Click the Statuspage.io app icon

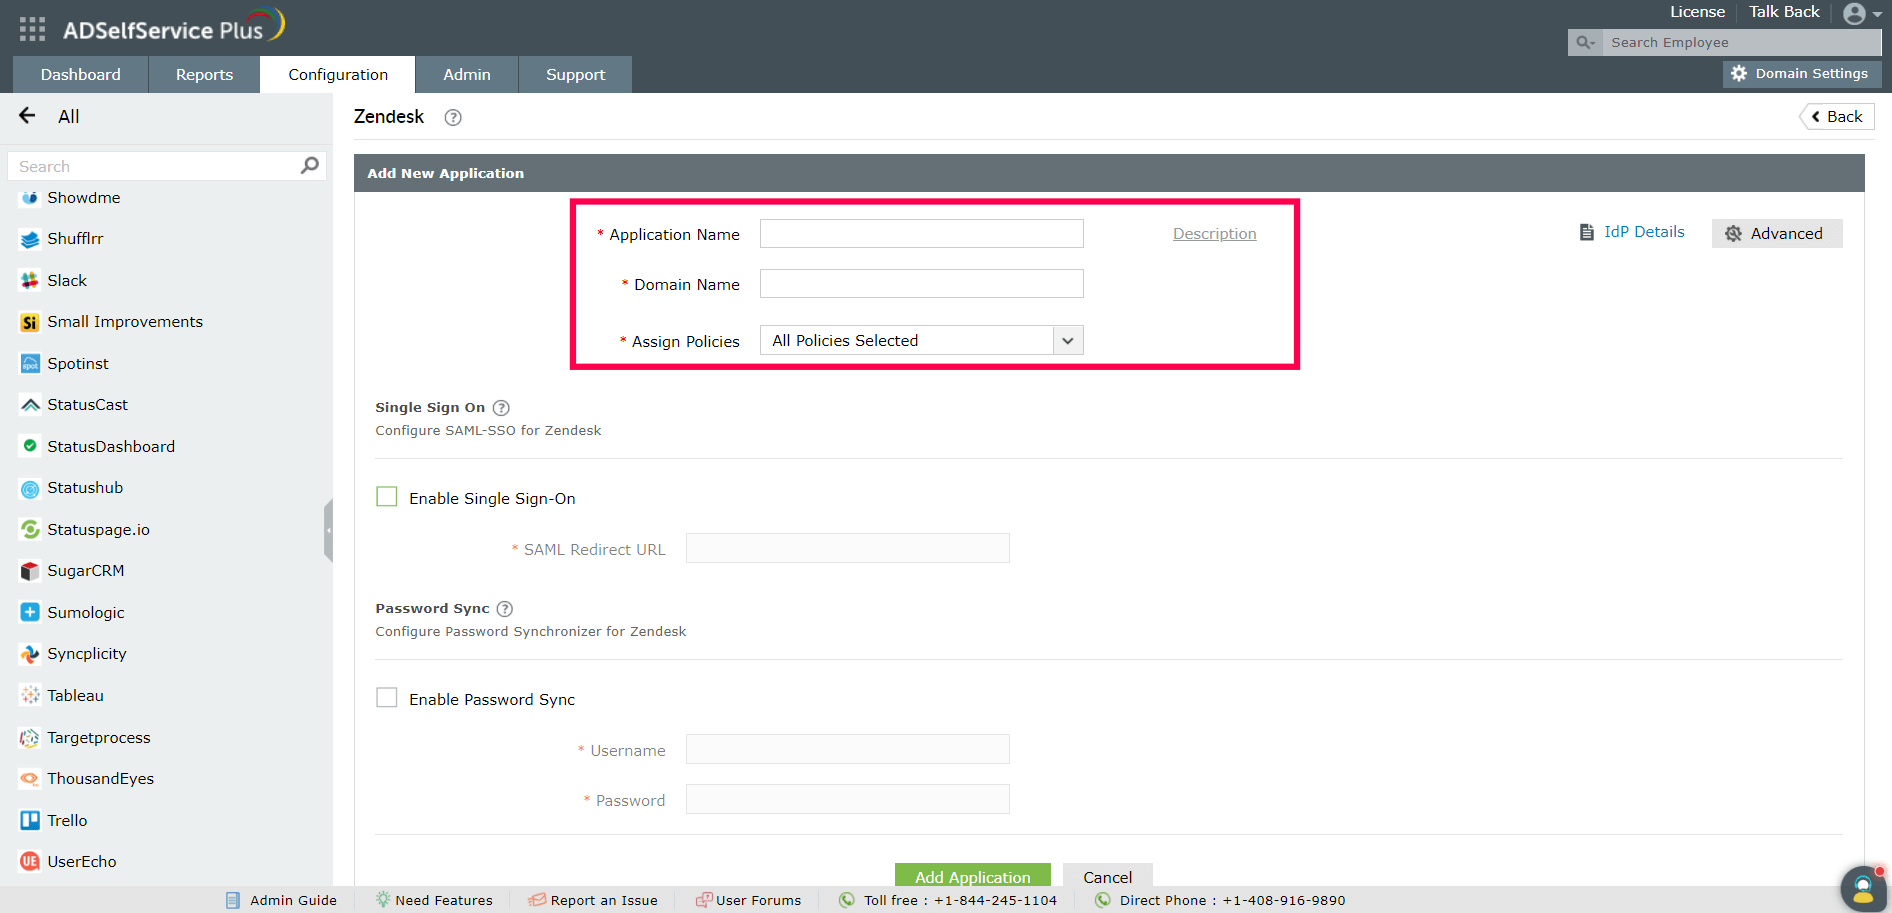tap(30, 530)
